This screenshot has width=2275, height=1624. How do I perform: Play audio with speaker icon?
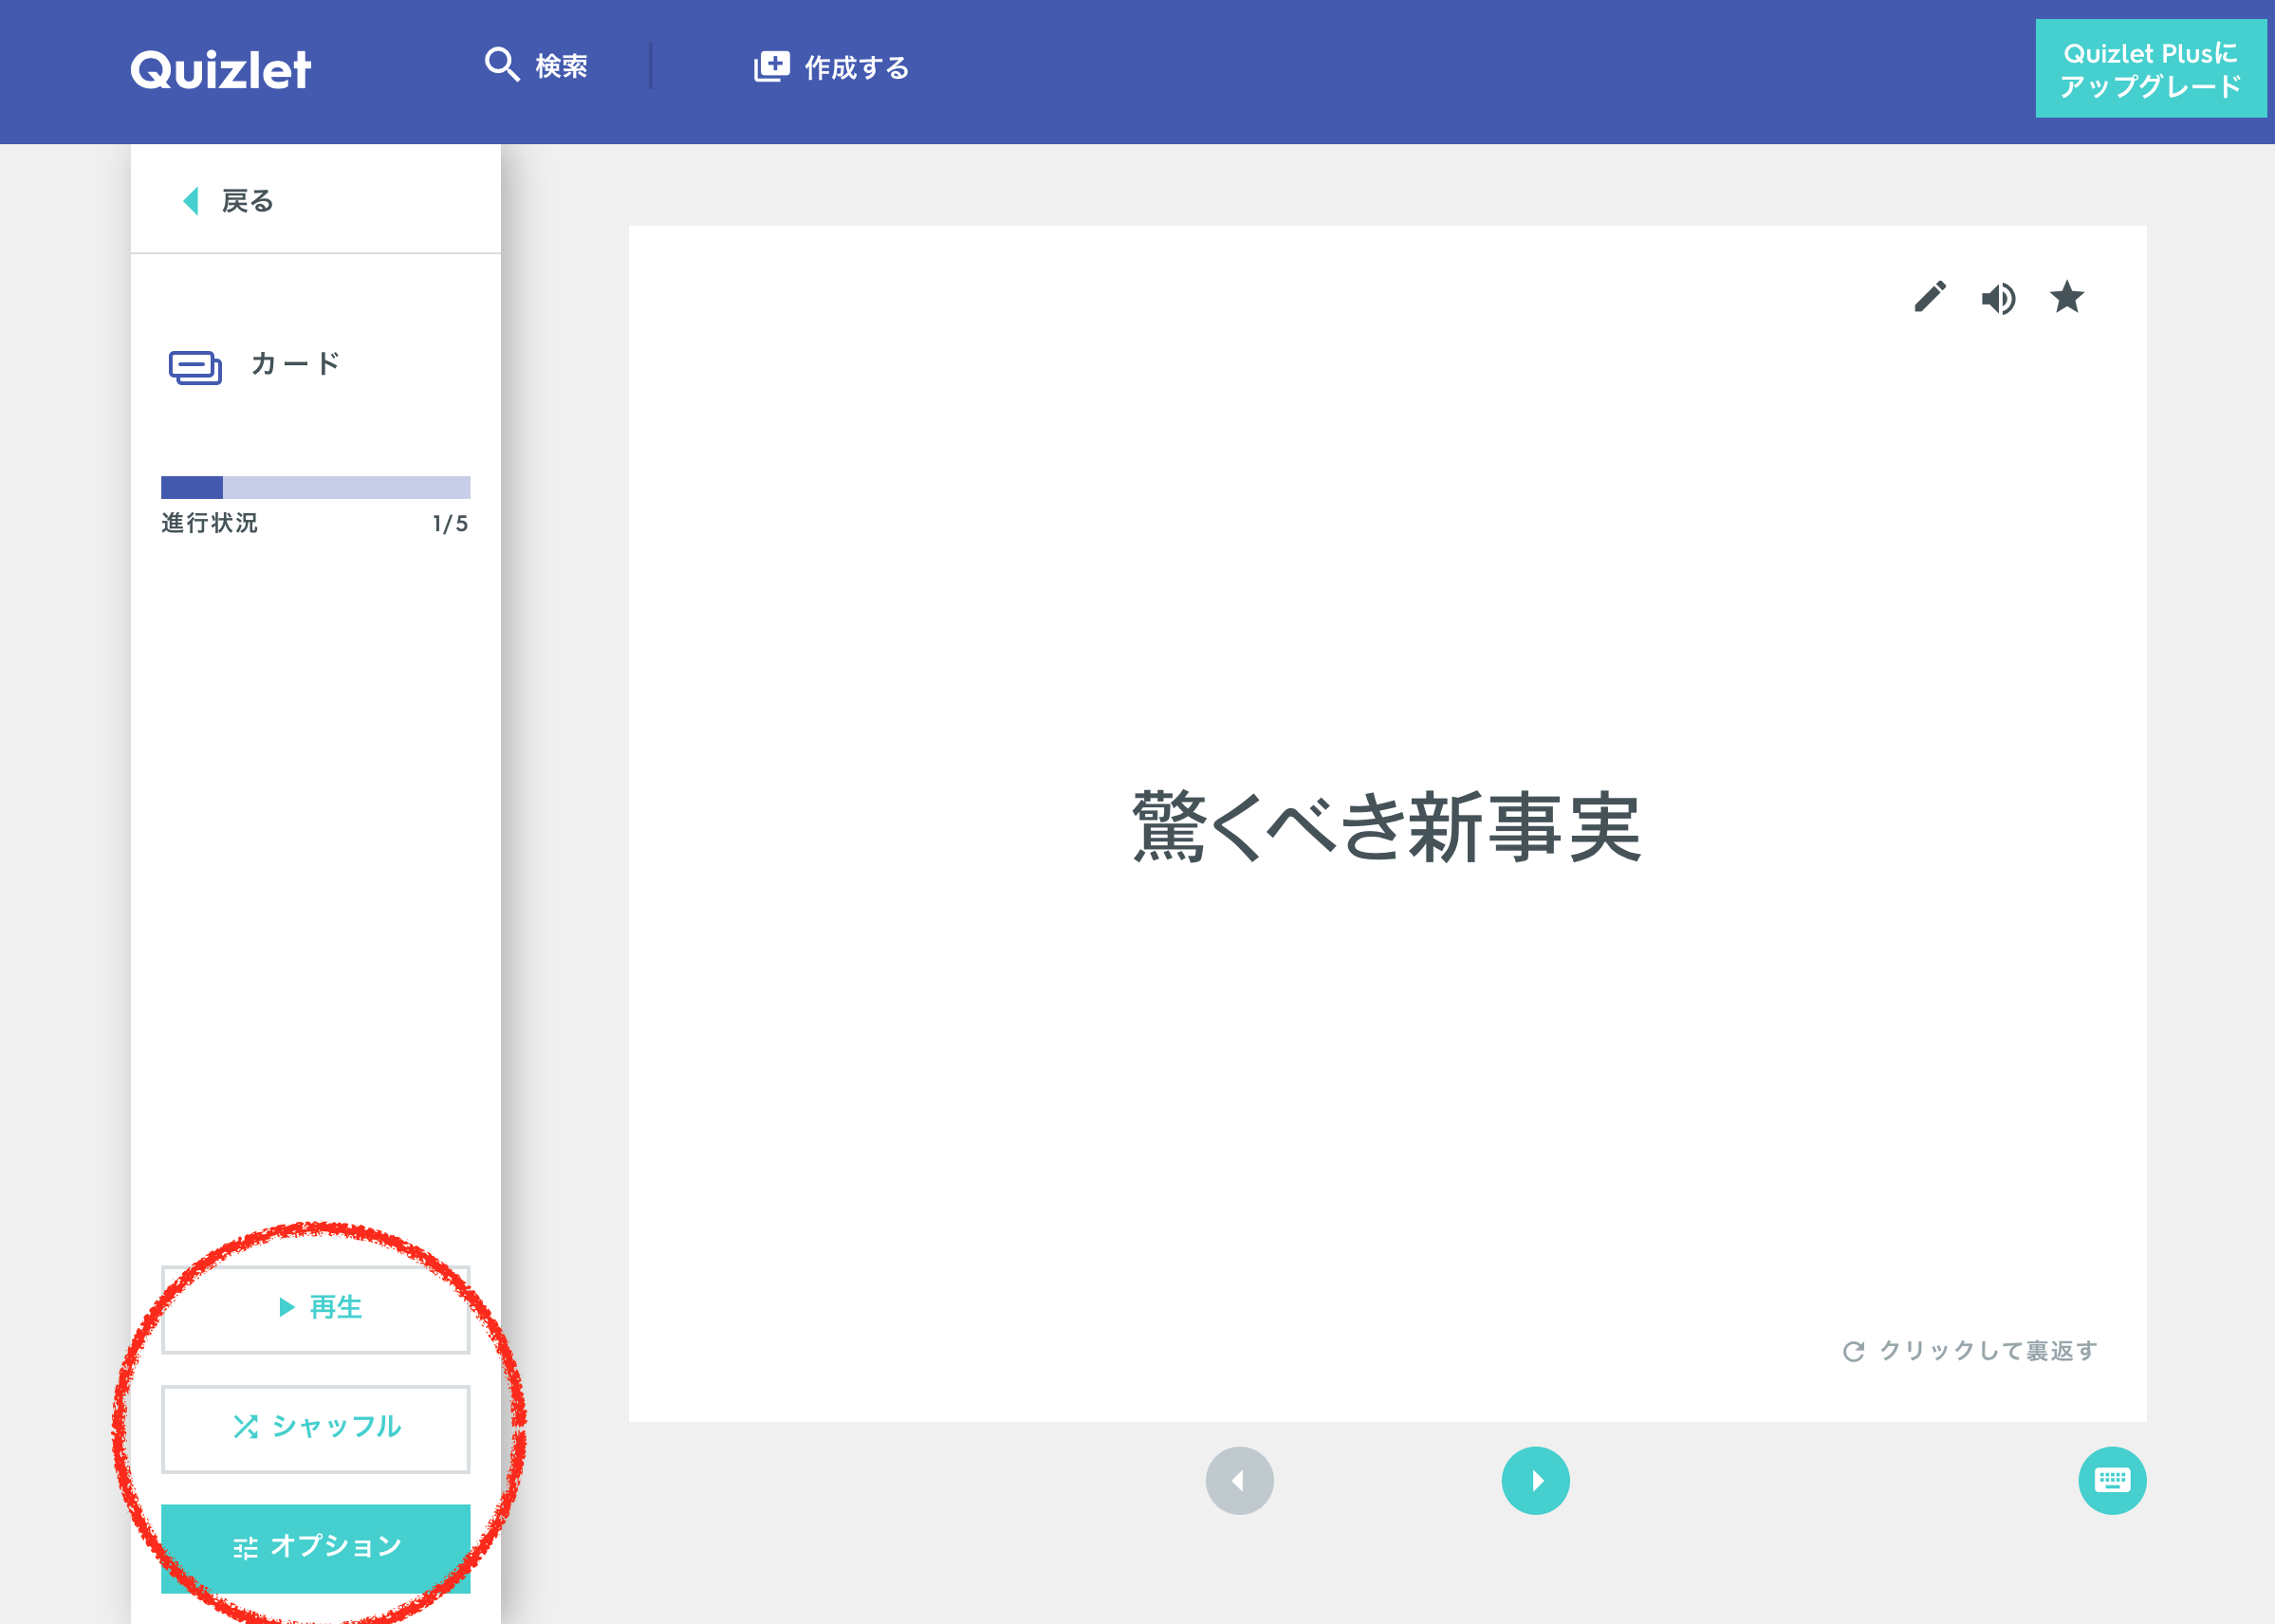pyautogui.click(x=1998, y=298)
